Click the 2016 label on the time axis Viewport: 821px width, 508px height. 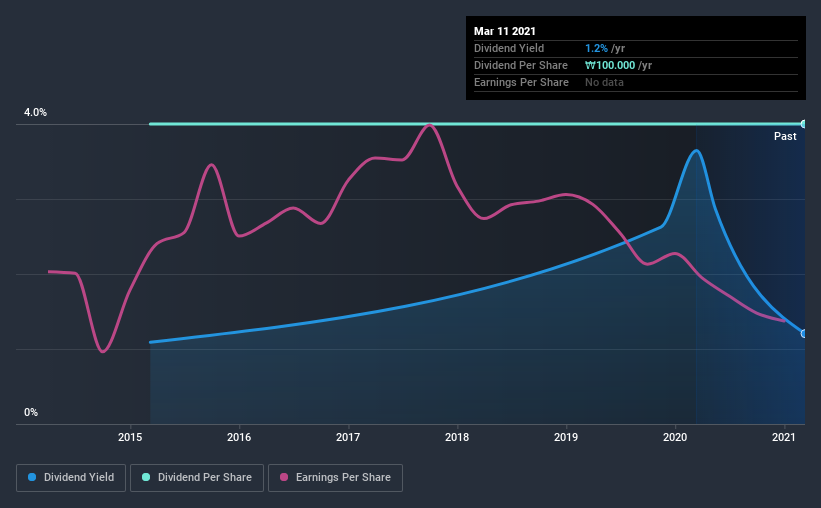[x=239, y=437]
